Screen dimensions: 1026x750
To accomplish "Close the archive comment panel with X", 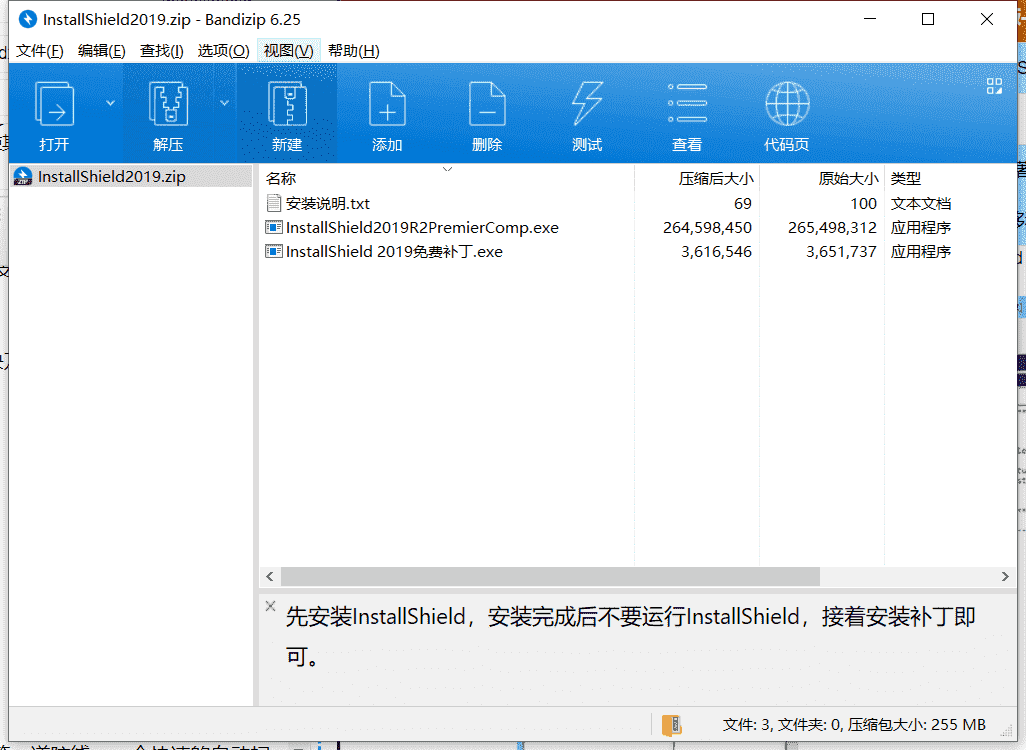I will pyautogui.click(x=270, y=606).
